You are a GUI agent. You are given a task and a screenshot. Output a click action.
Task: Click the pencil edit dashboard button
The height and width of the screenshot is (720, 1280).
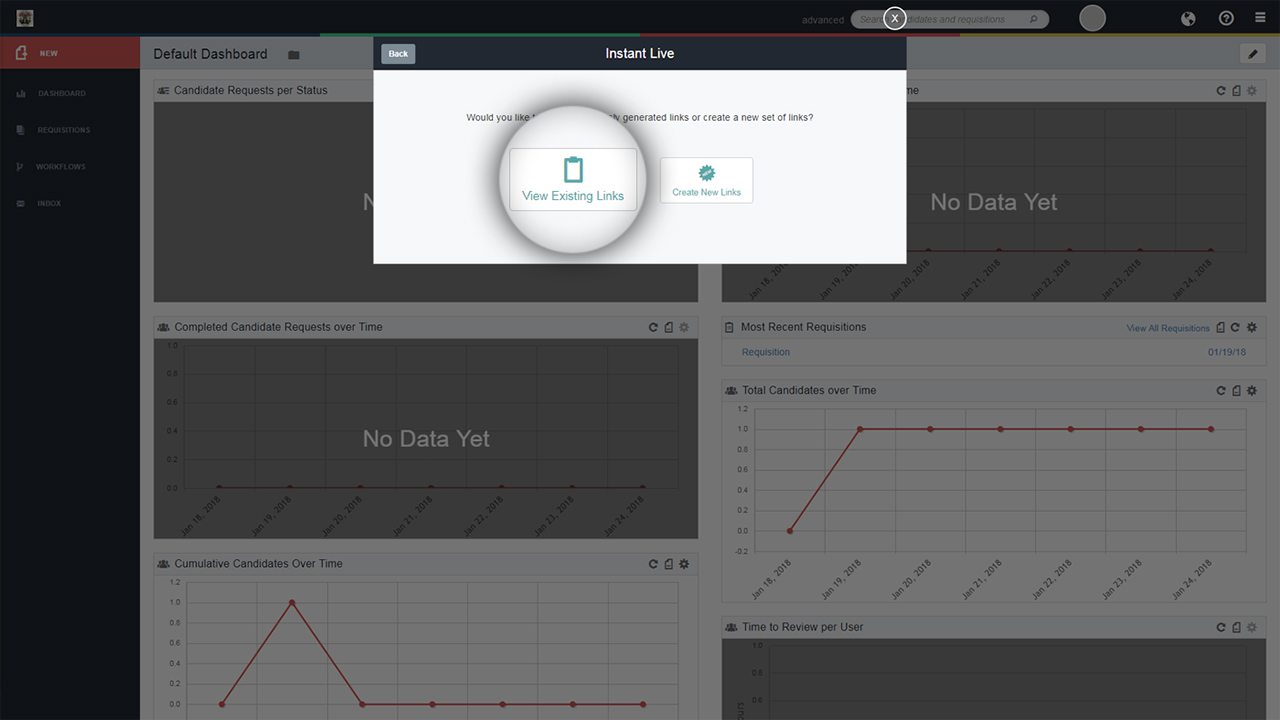pyautogui.click(x=1252, y=54)
